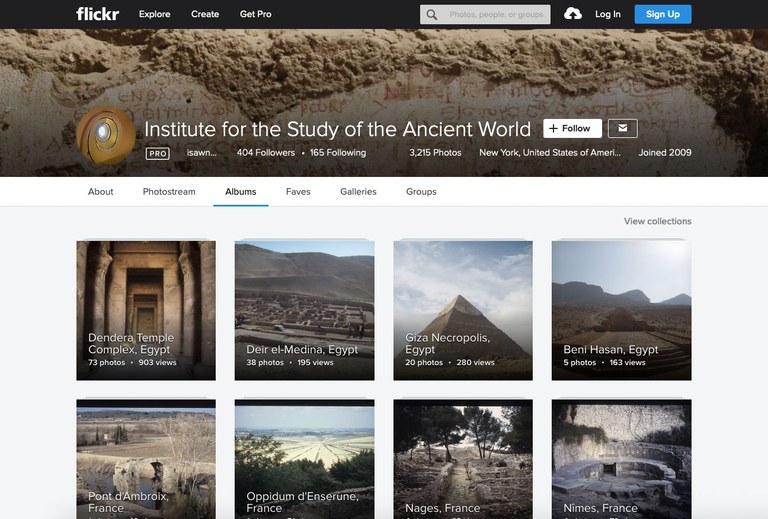The image size is (768, 519).
Task: Go to the Faves tab
Action: point(298,191)
